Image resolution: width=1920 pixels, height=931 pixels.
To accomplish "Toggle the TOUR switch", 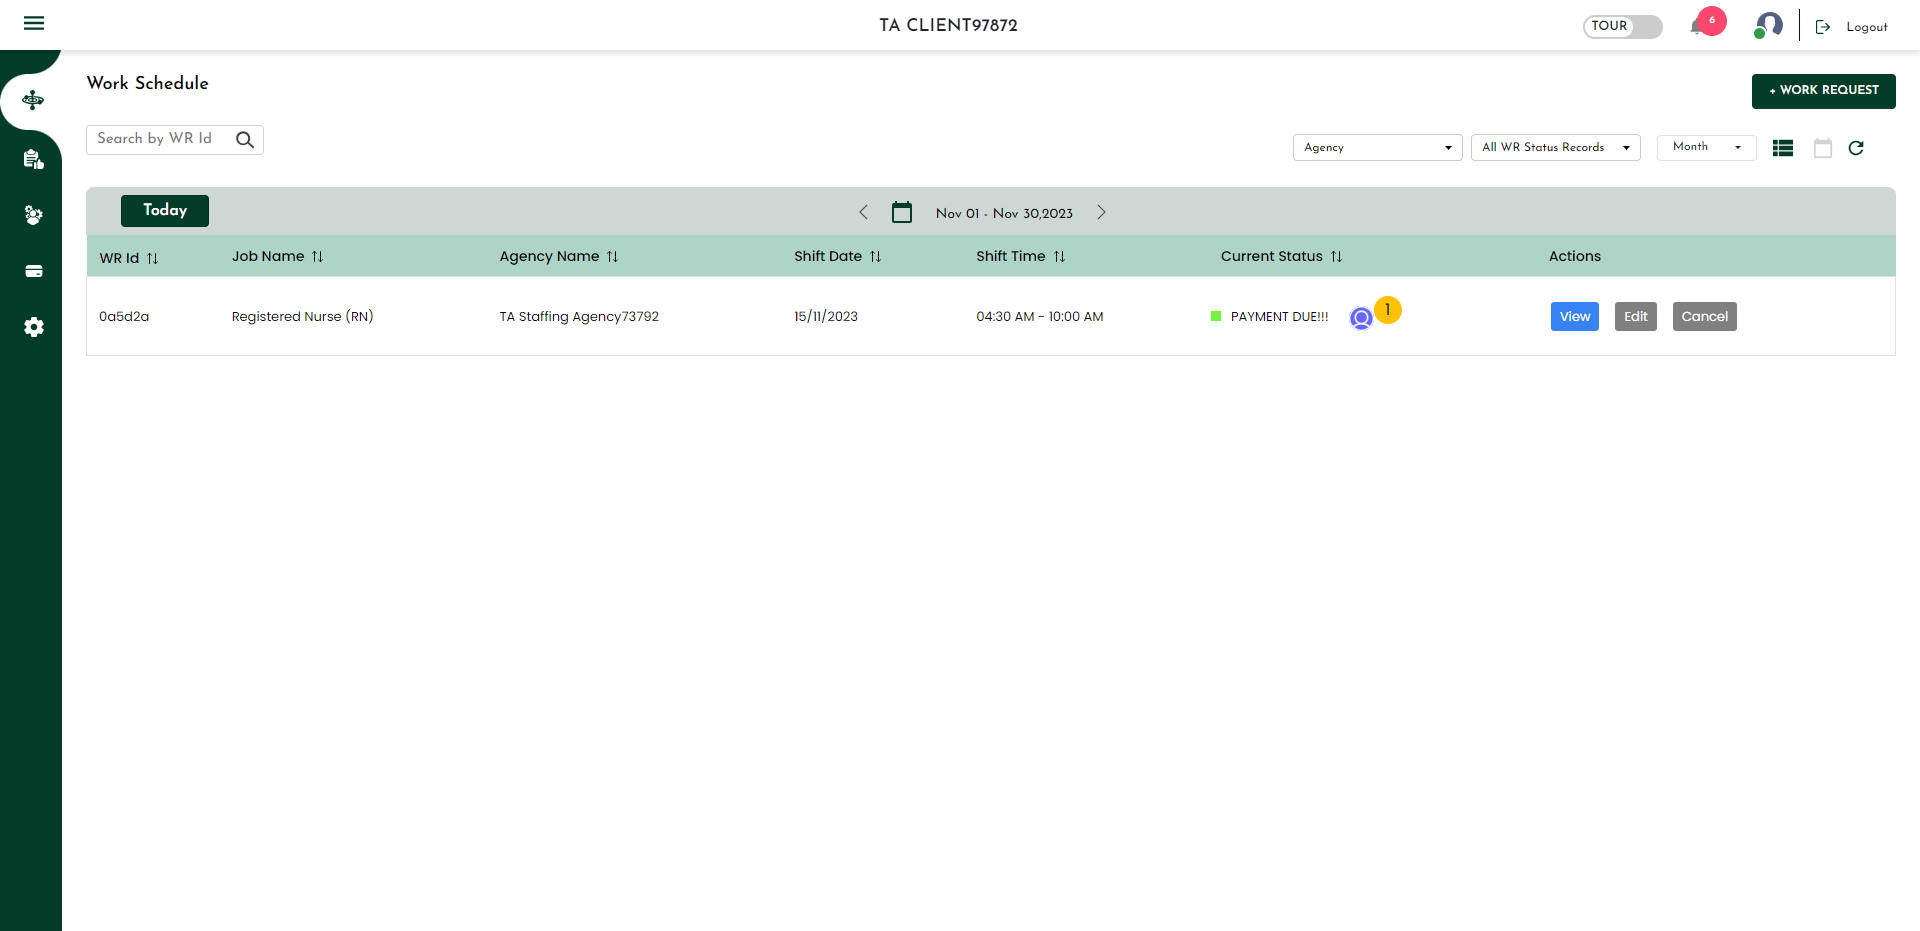I will click(1622, 27).
